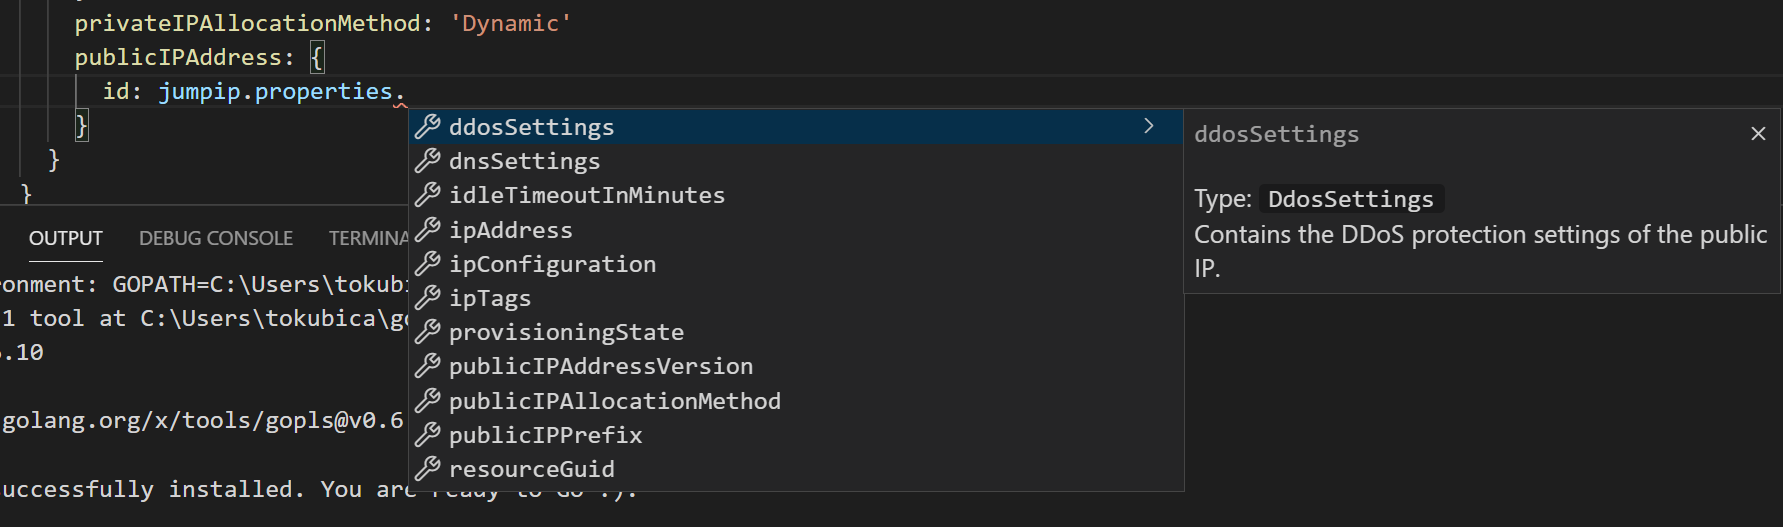Click the wrench icon beside ipConfiguration

[428, 264]
